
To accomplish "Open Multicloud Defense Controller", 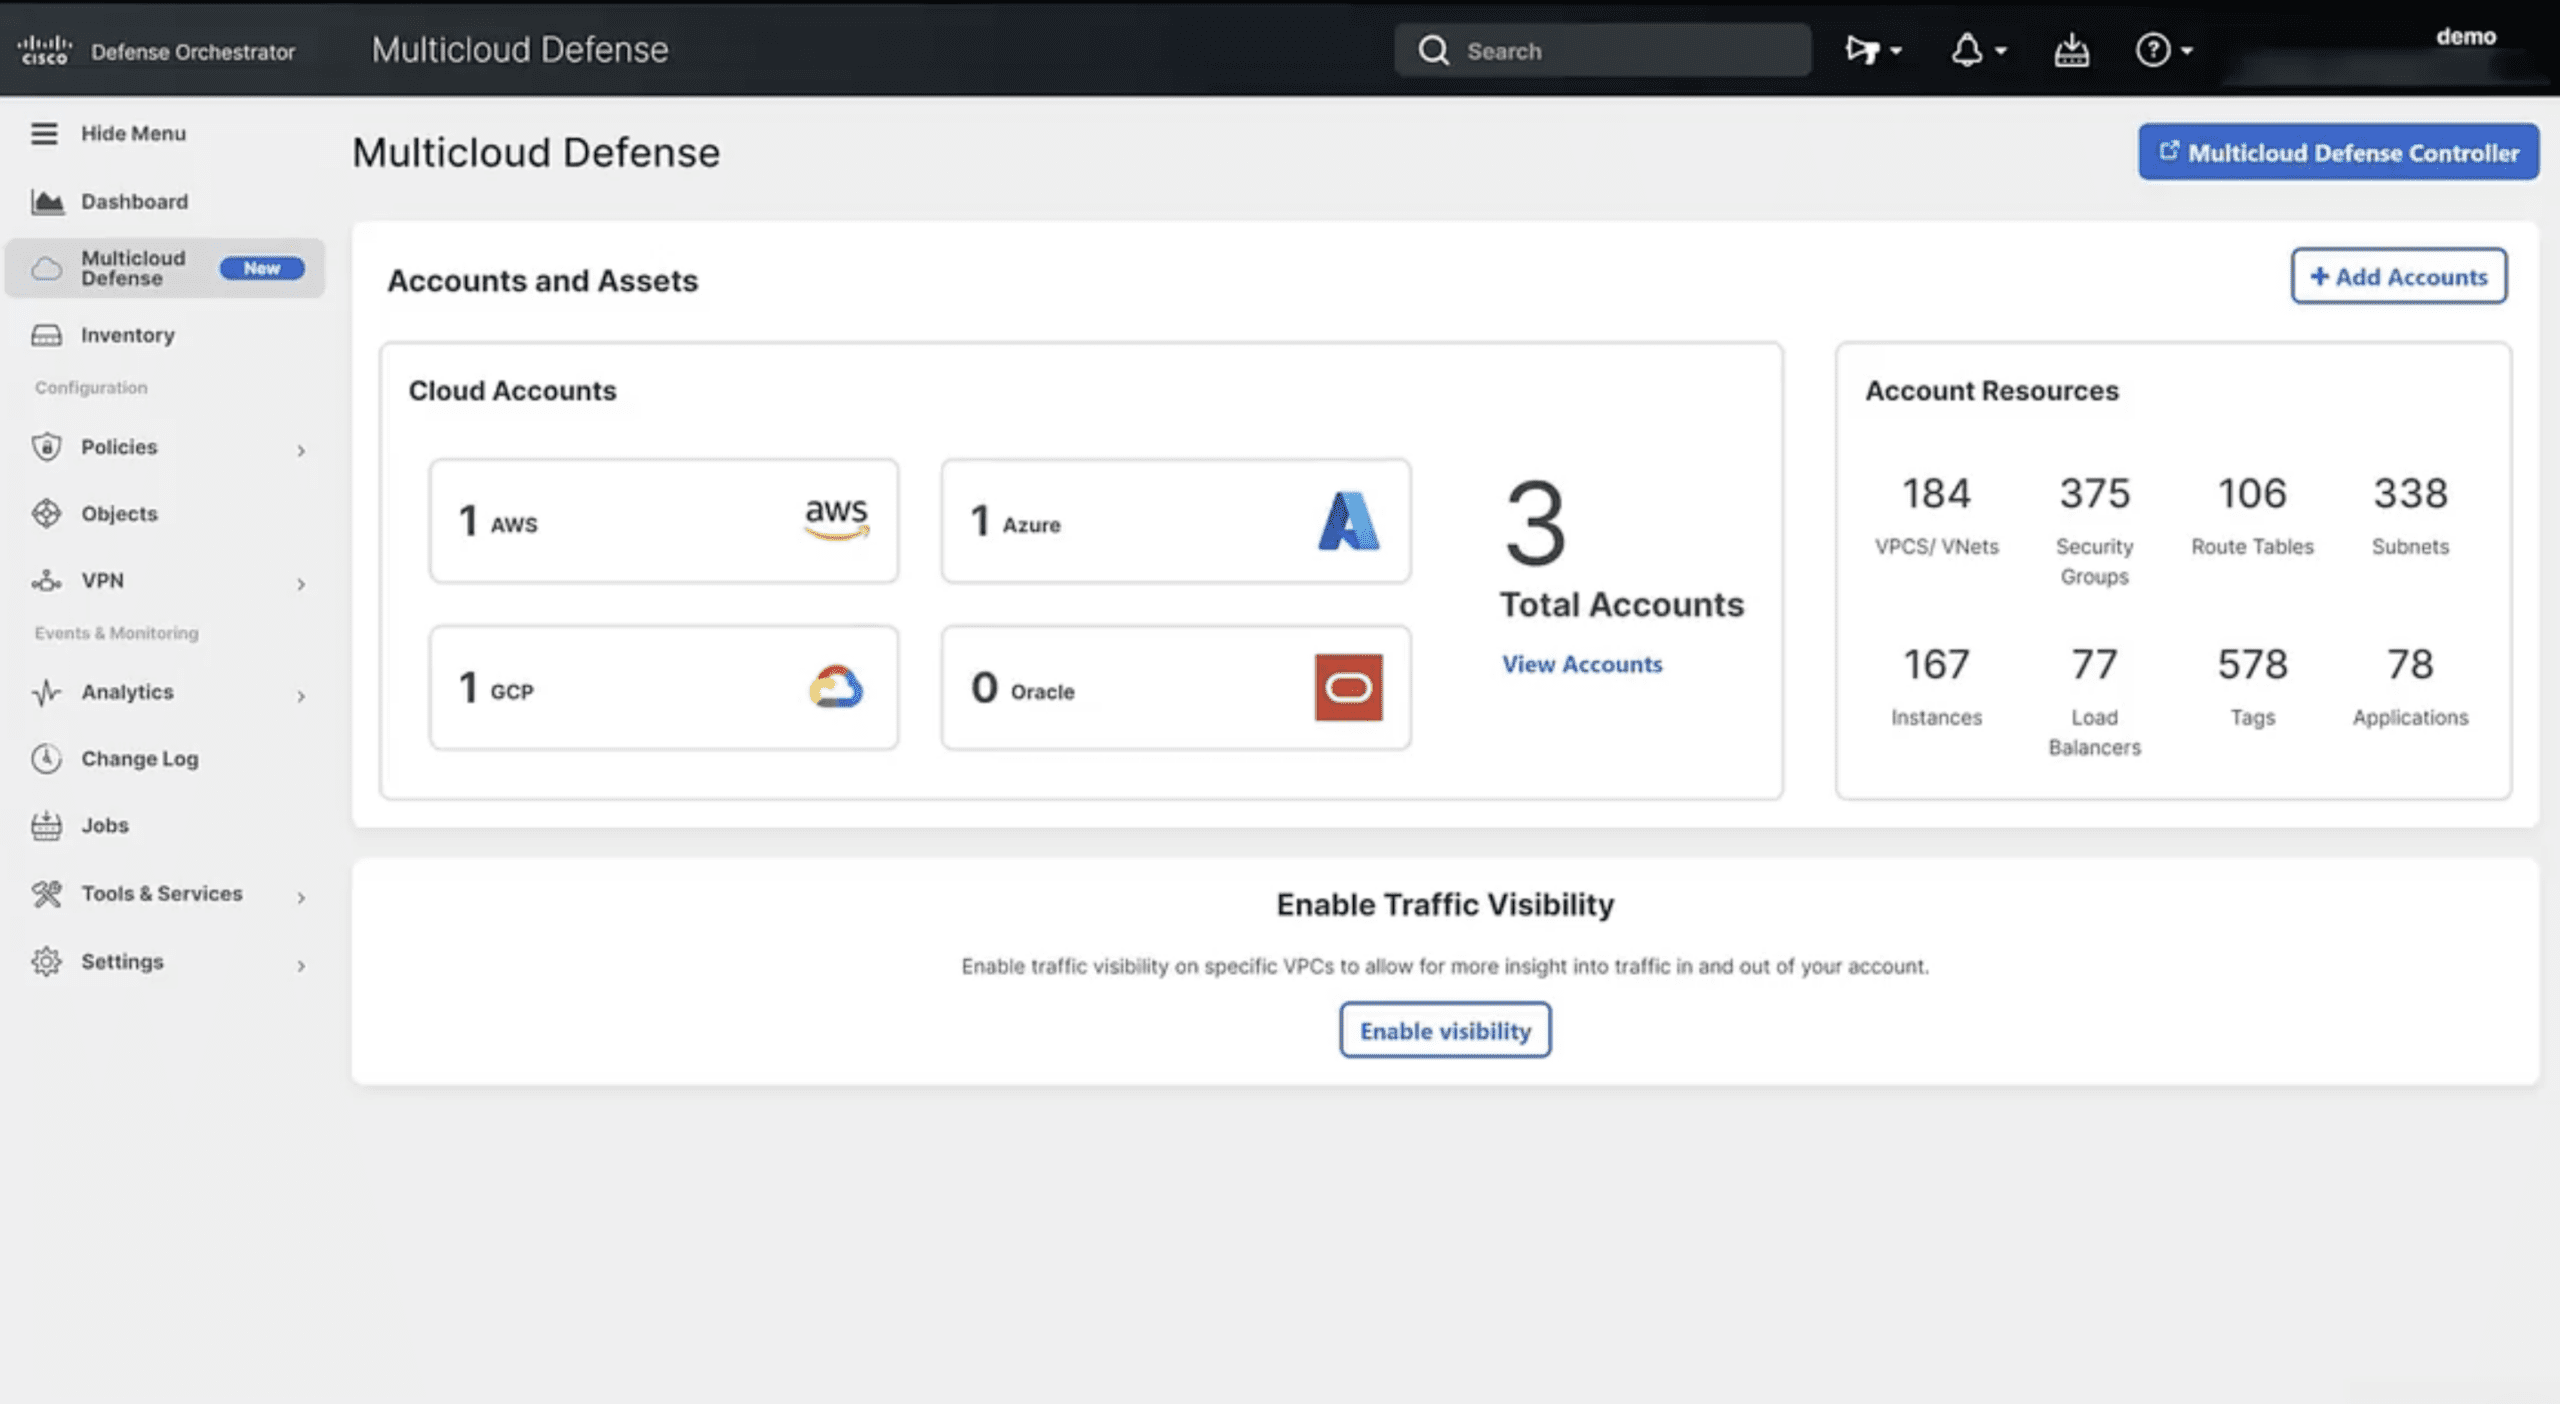I will pos(2338,152).
